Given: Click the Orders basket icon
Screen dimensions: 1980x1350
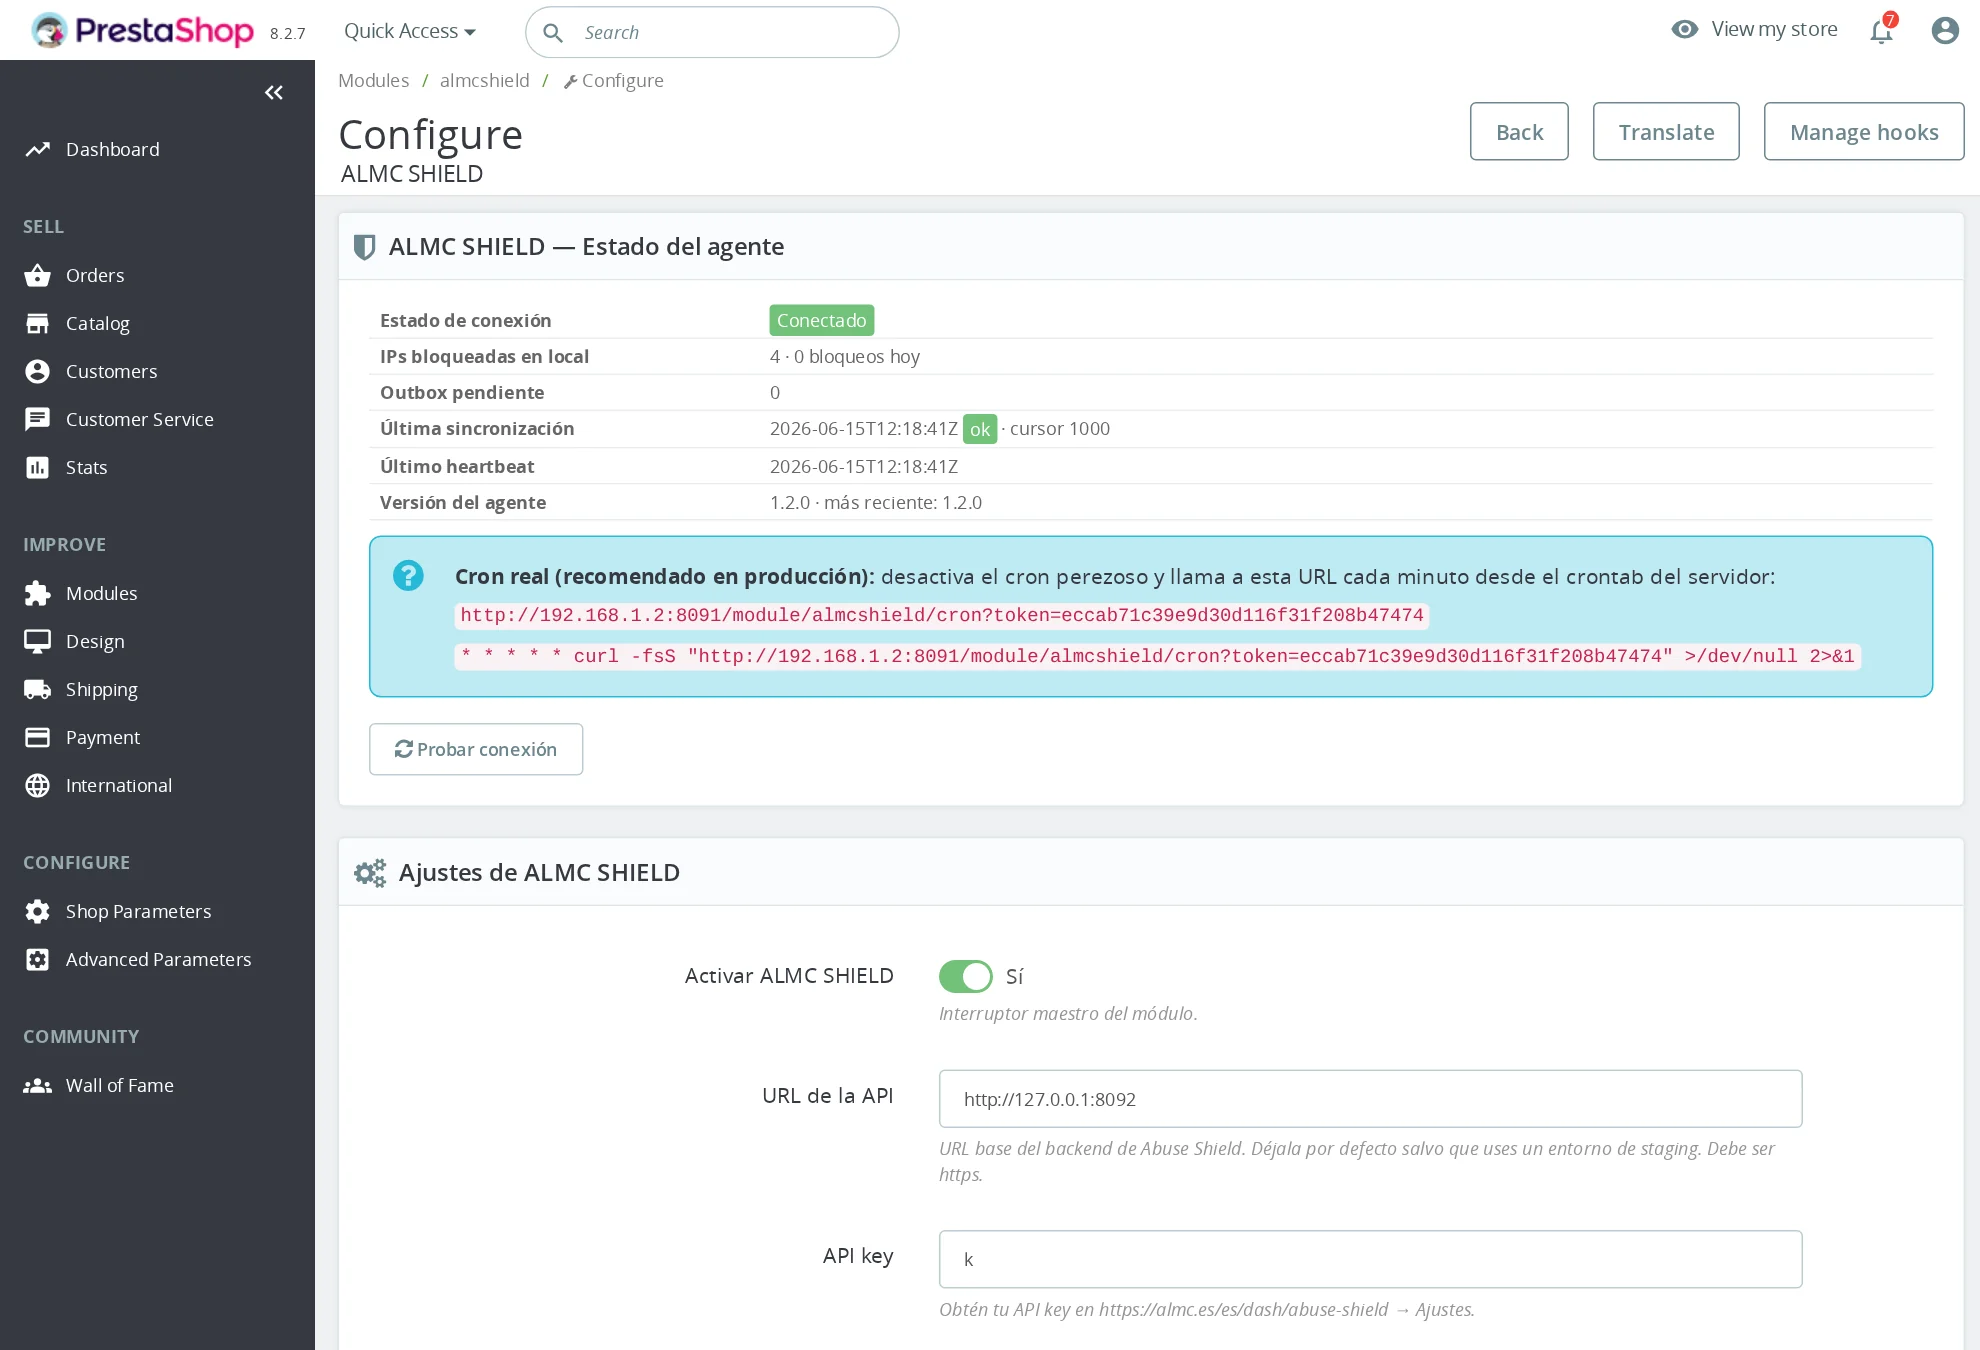Looking at the screenshot, I should (38, 276).
